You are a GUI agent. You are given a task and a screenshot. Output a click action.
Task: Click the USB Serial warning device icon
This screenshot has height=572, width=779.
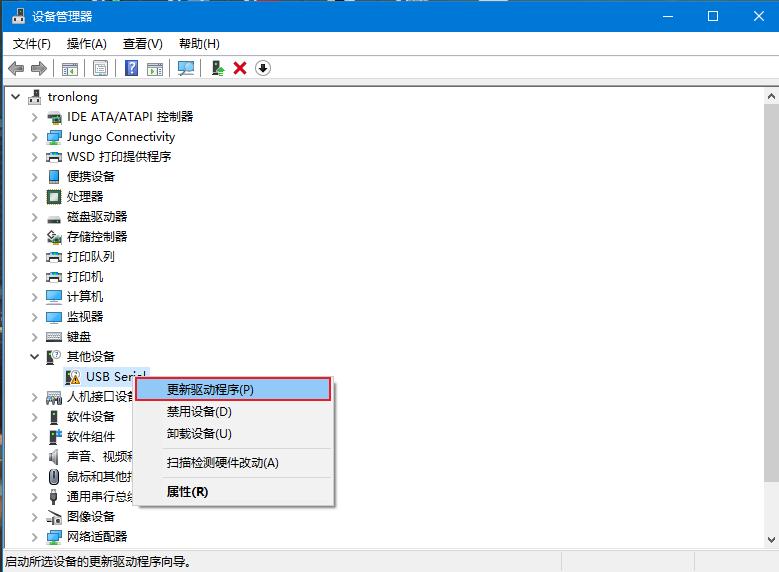[x=73, y=377]
